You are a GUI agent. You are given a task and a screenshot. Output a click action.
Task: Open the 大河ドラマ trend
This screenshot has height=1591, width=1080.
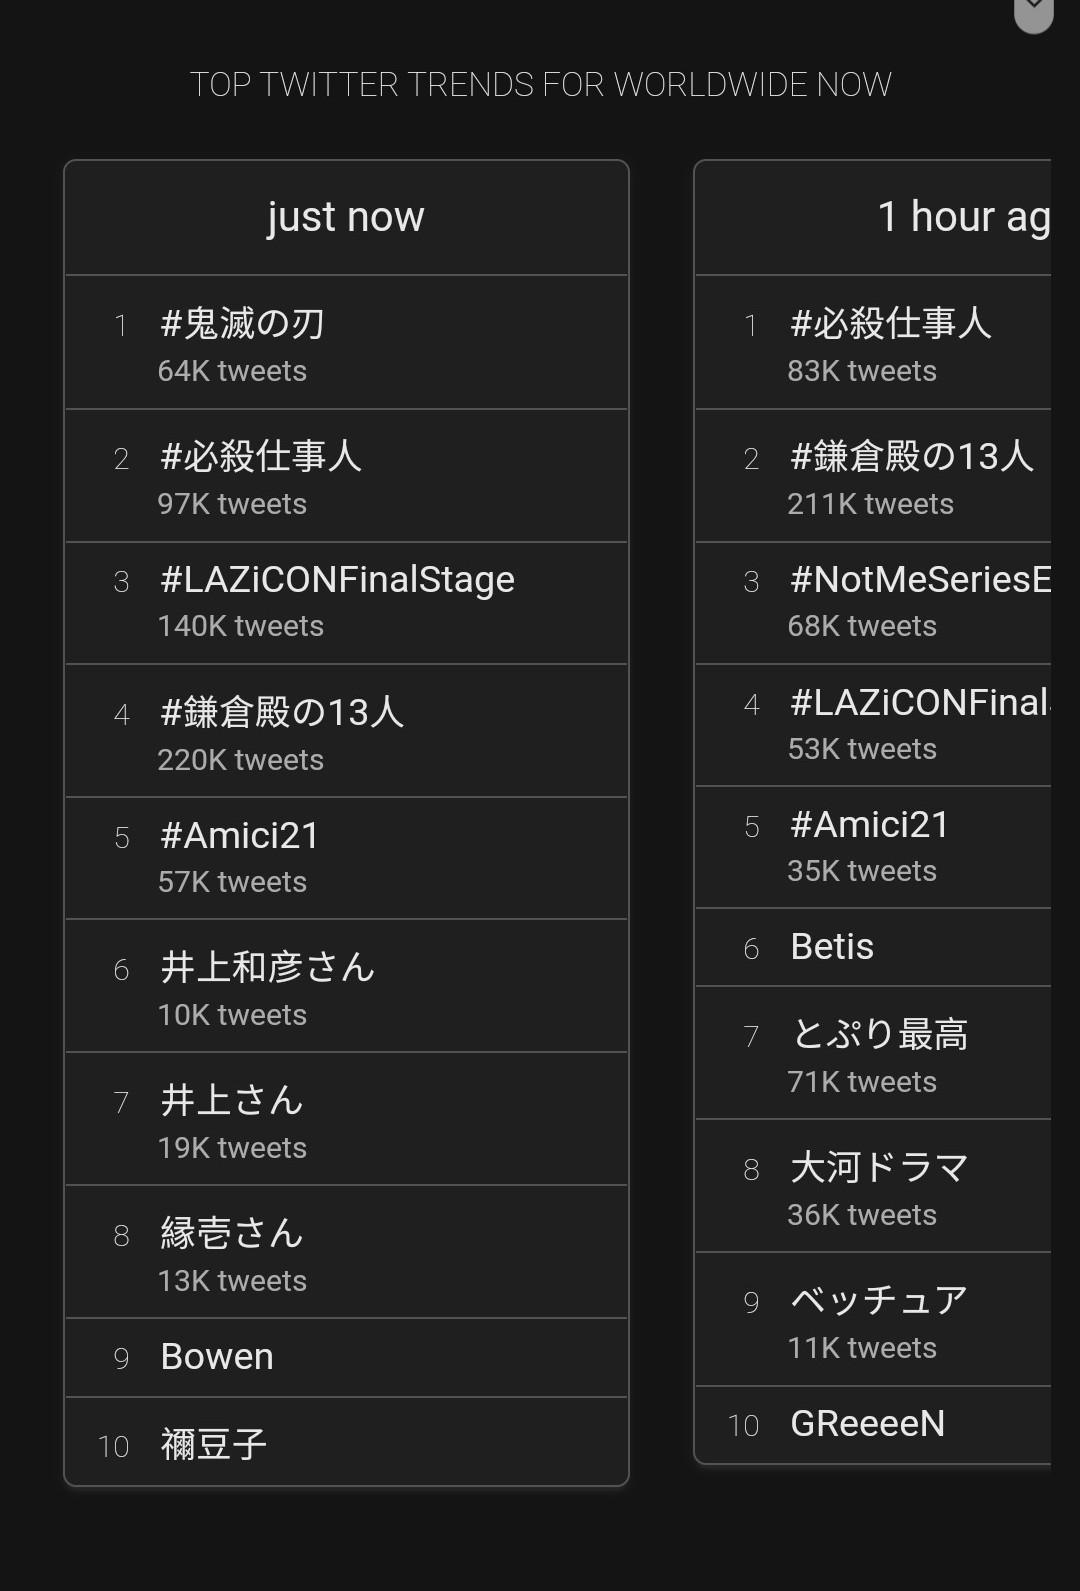point(879,1168)
